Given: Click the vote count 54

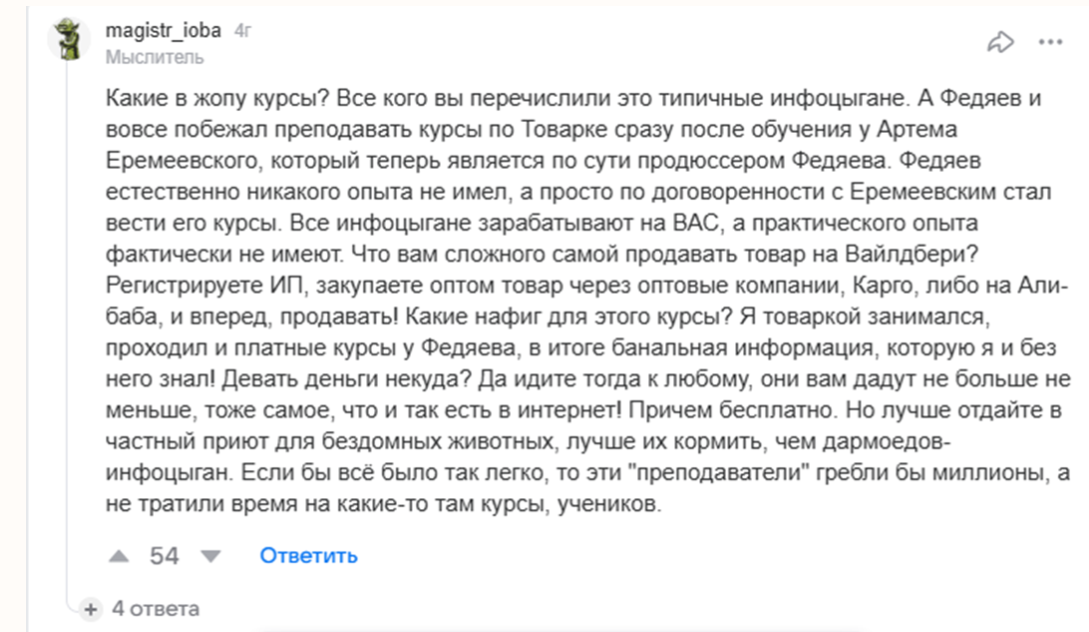Looking at the screenshot, I should 164,556.
